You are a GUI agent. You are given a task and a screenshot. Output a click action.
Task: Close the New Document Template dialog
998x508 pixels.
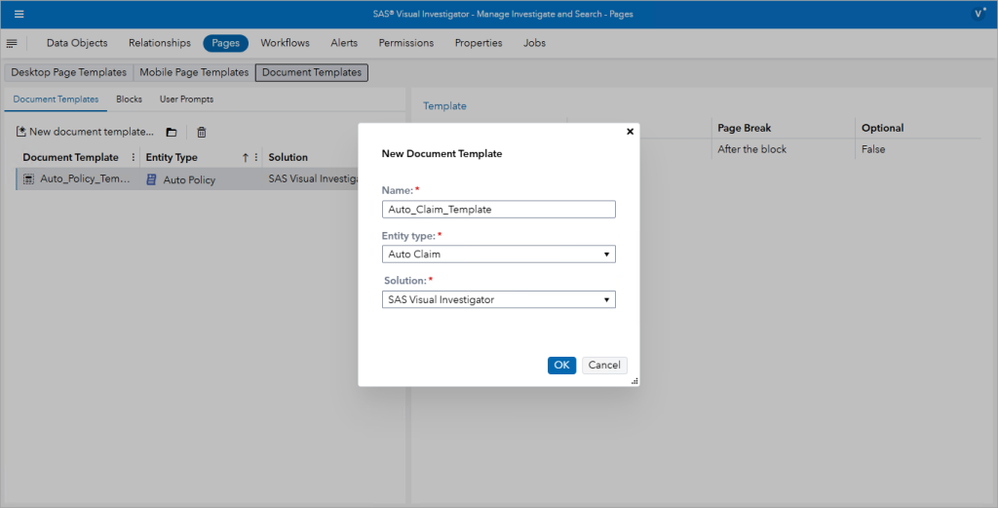point(630,131)
